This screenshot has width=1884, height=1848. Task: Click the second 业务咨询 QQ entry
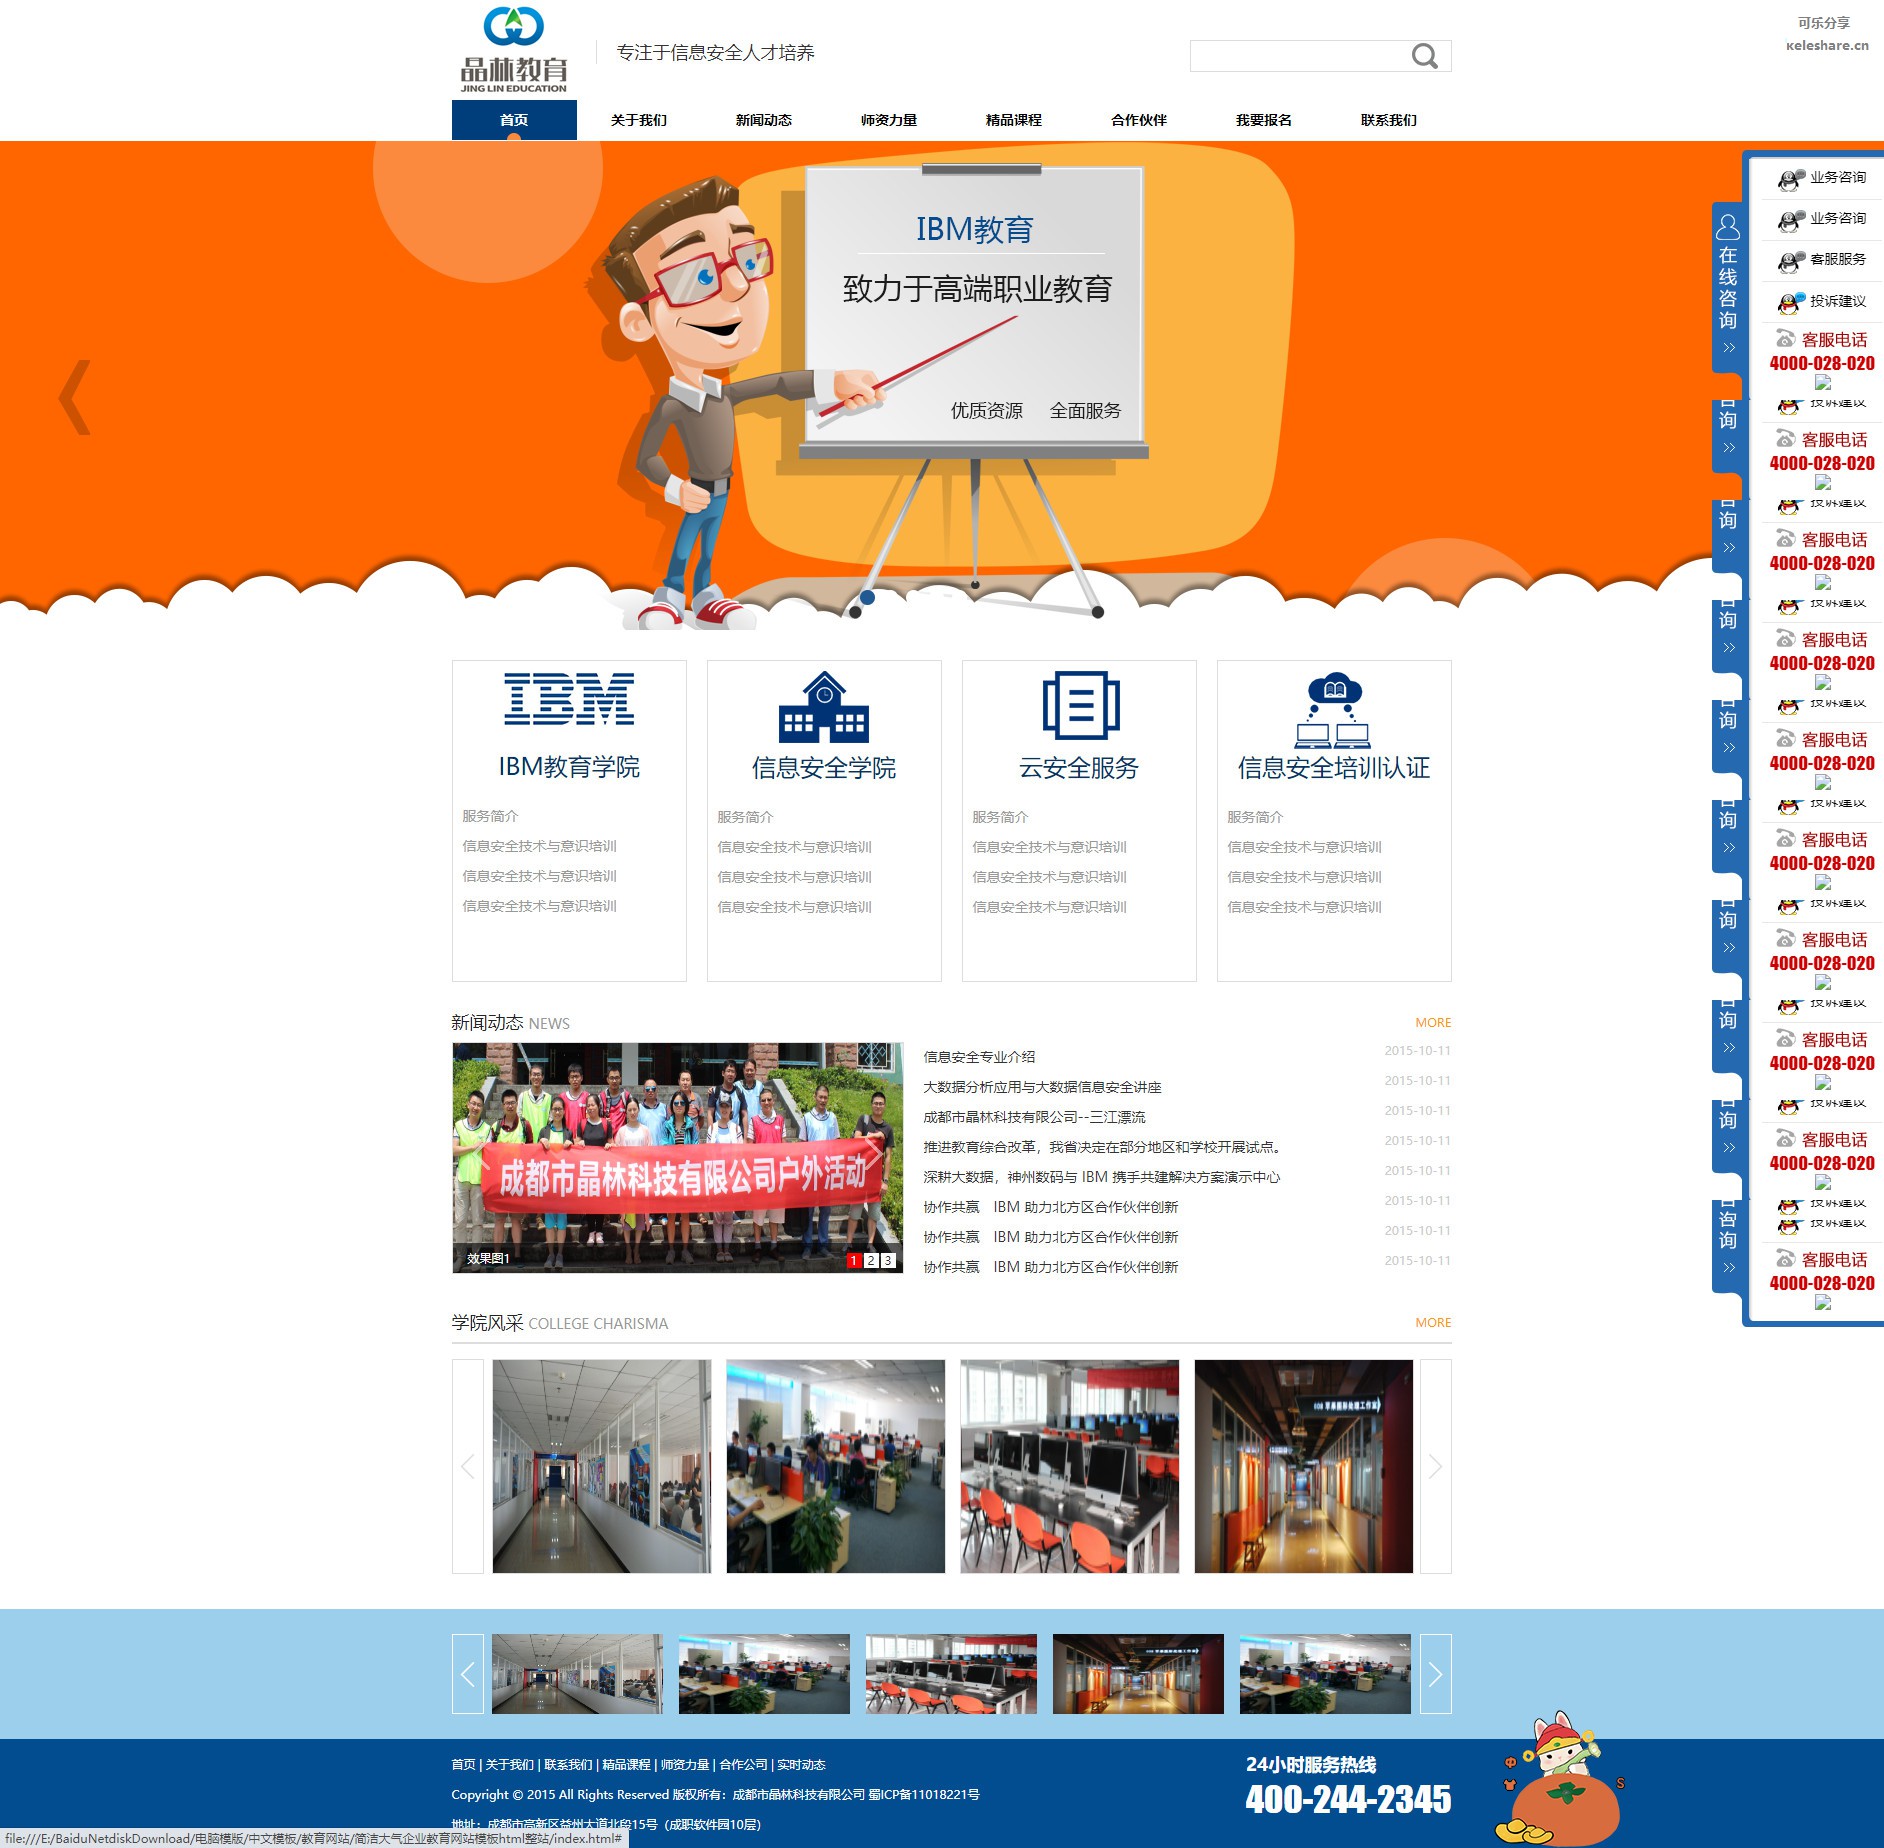click(x=1822, y=219)
